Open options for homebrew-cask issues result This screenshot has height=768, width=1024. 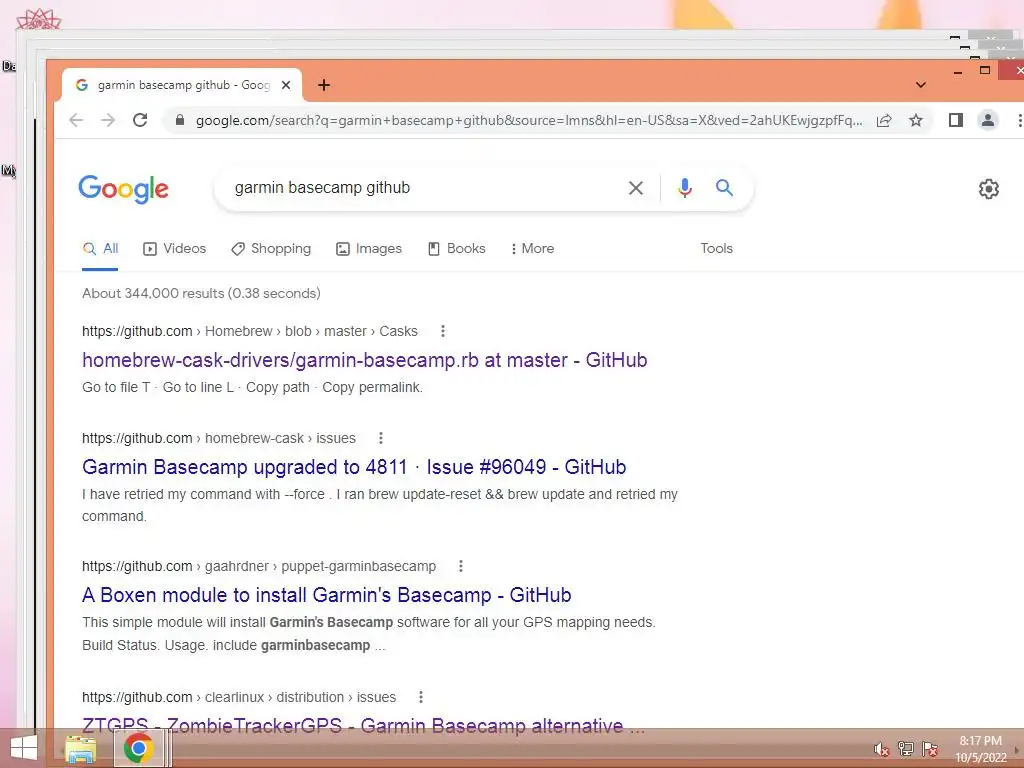pyautogui.click(x=381, y=438)
